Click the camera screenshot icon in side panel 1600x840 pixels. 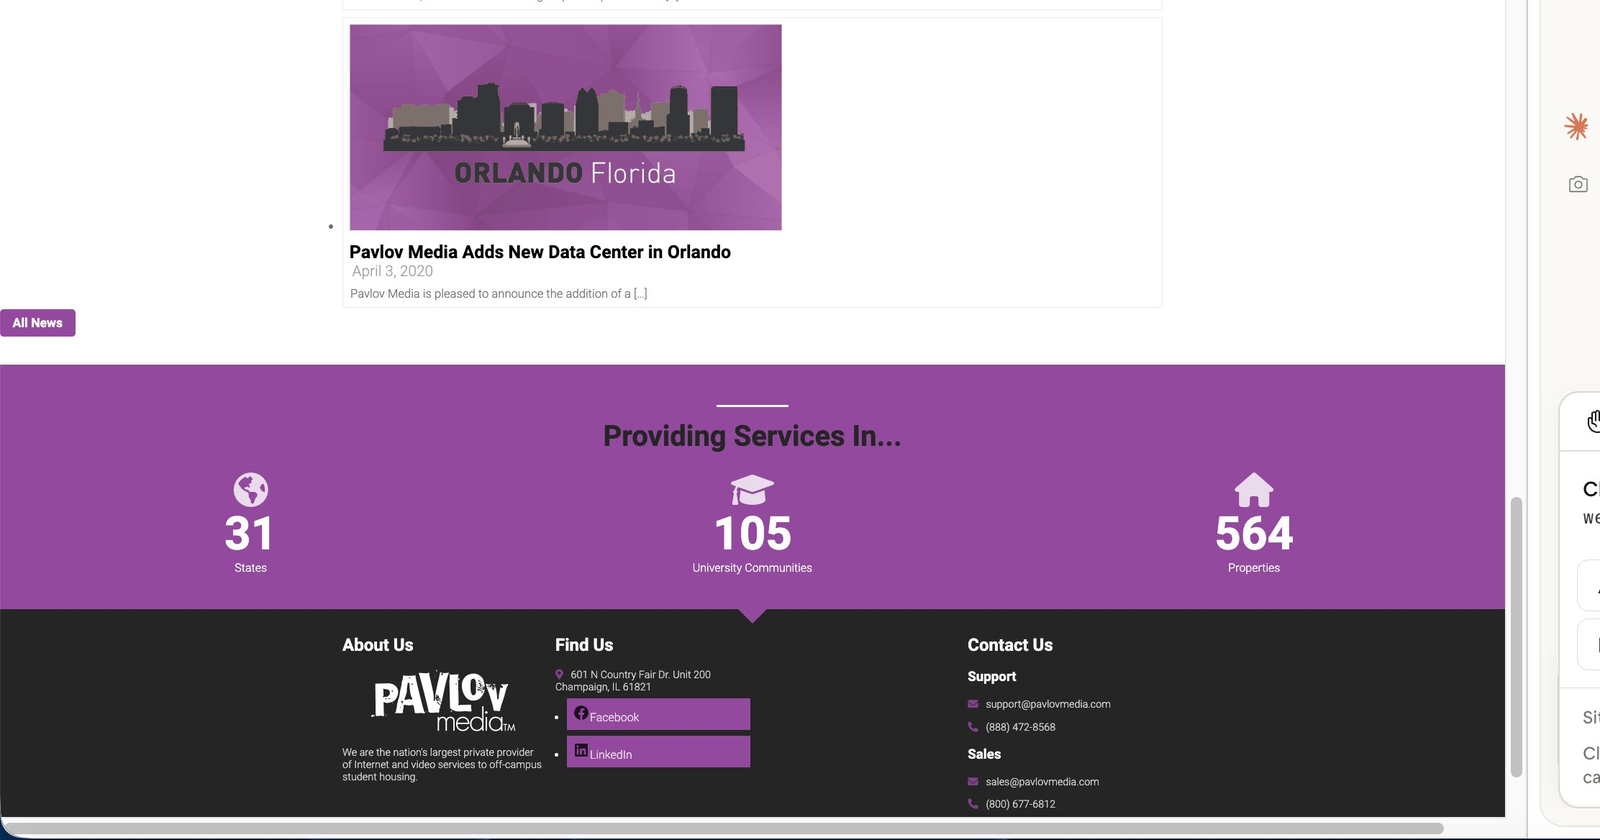1578,184
